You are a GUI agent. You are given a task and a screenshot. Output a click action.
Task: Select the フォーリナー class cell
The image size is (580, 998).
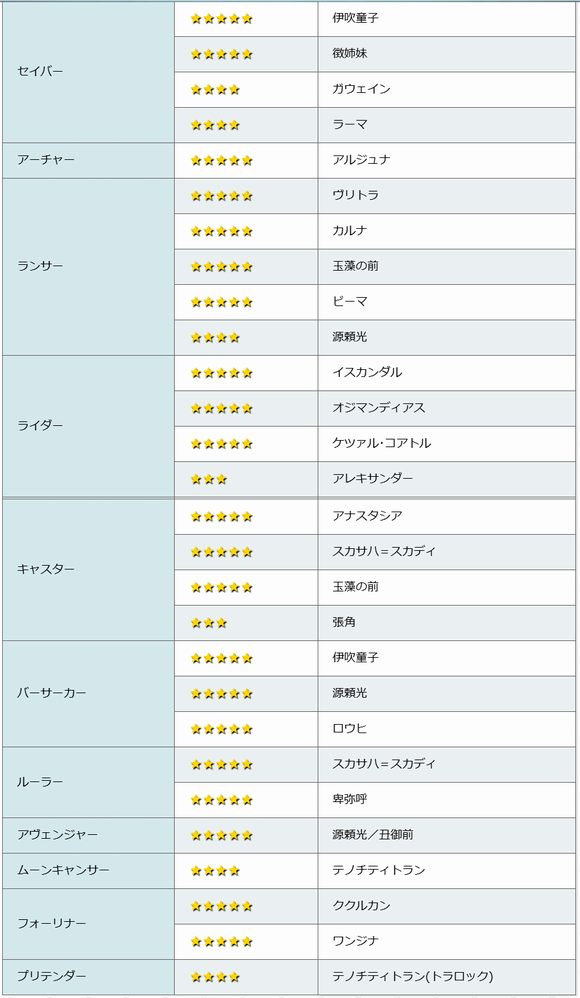[x=88, y=924]
